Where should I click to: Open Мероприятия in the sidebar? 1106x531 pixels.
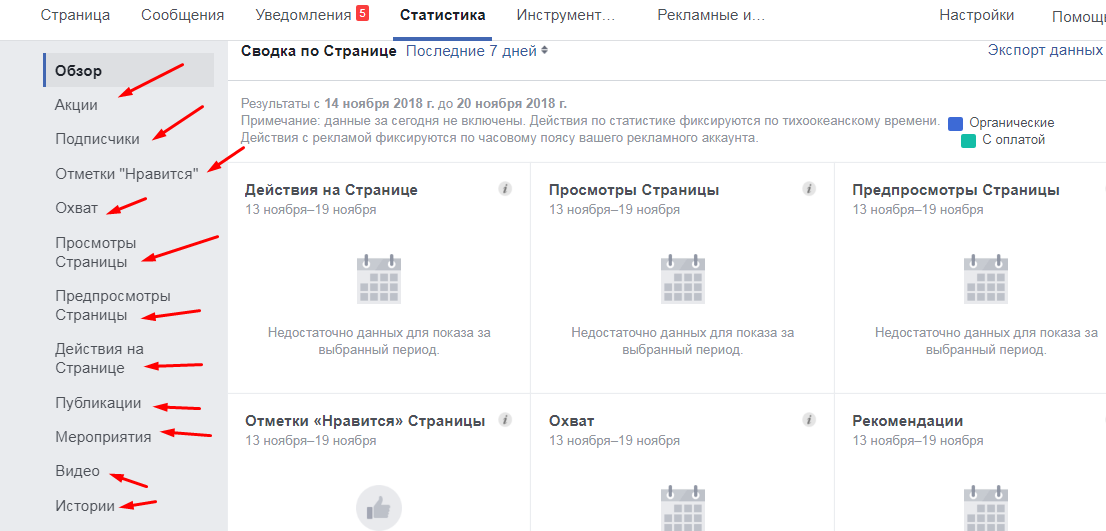(103, 437)
